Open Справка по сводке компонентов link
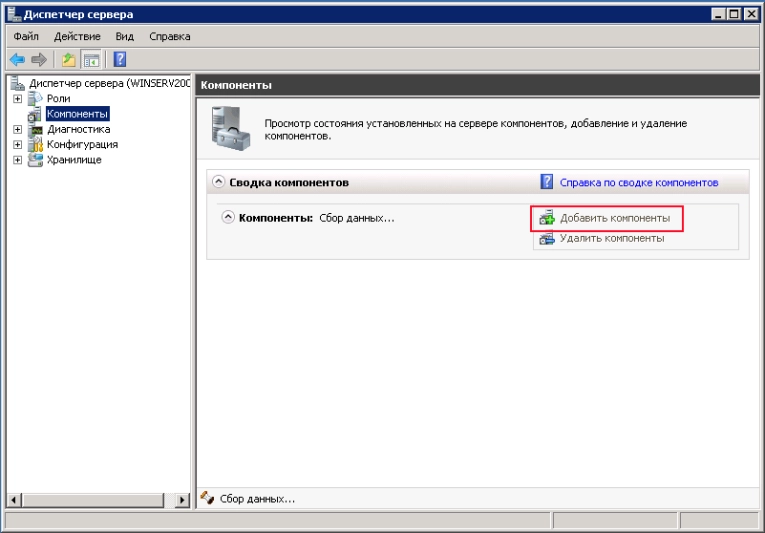The width and height of the screenshot is (765, 533). 639,183
